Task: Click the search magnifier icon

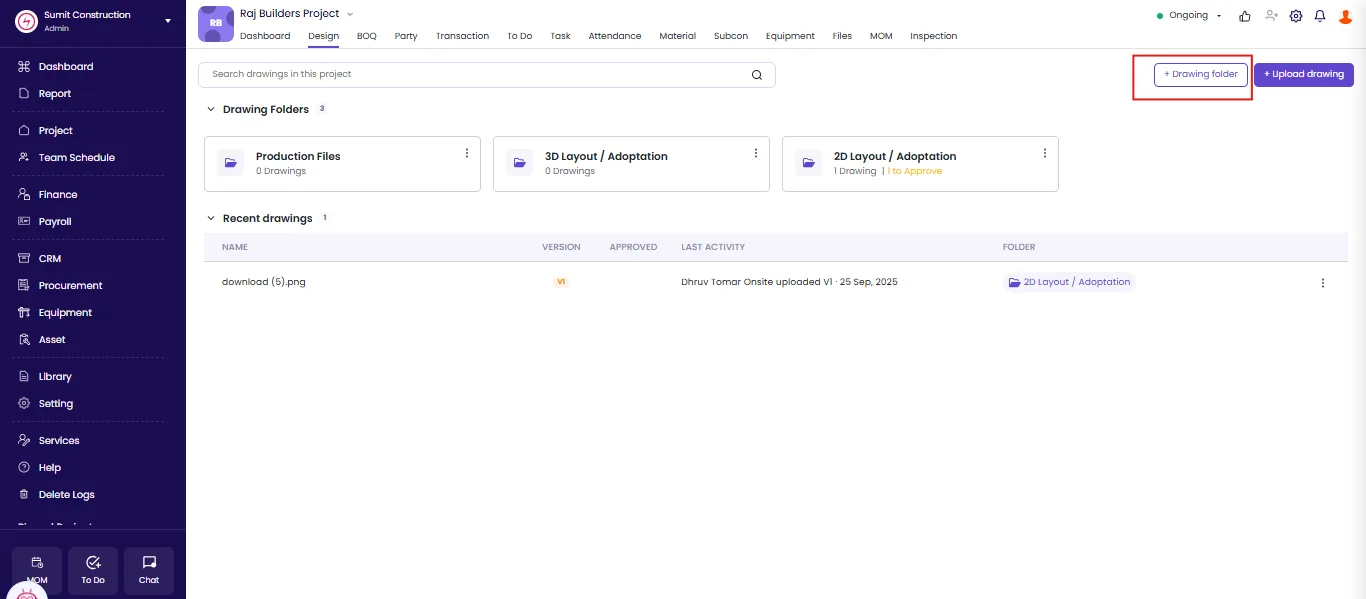Action: 757,75
